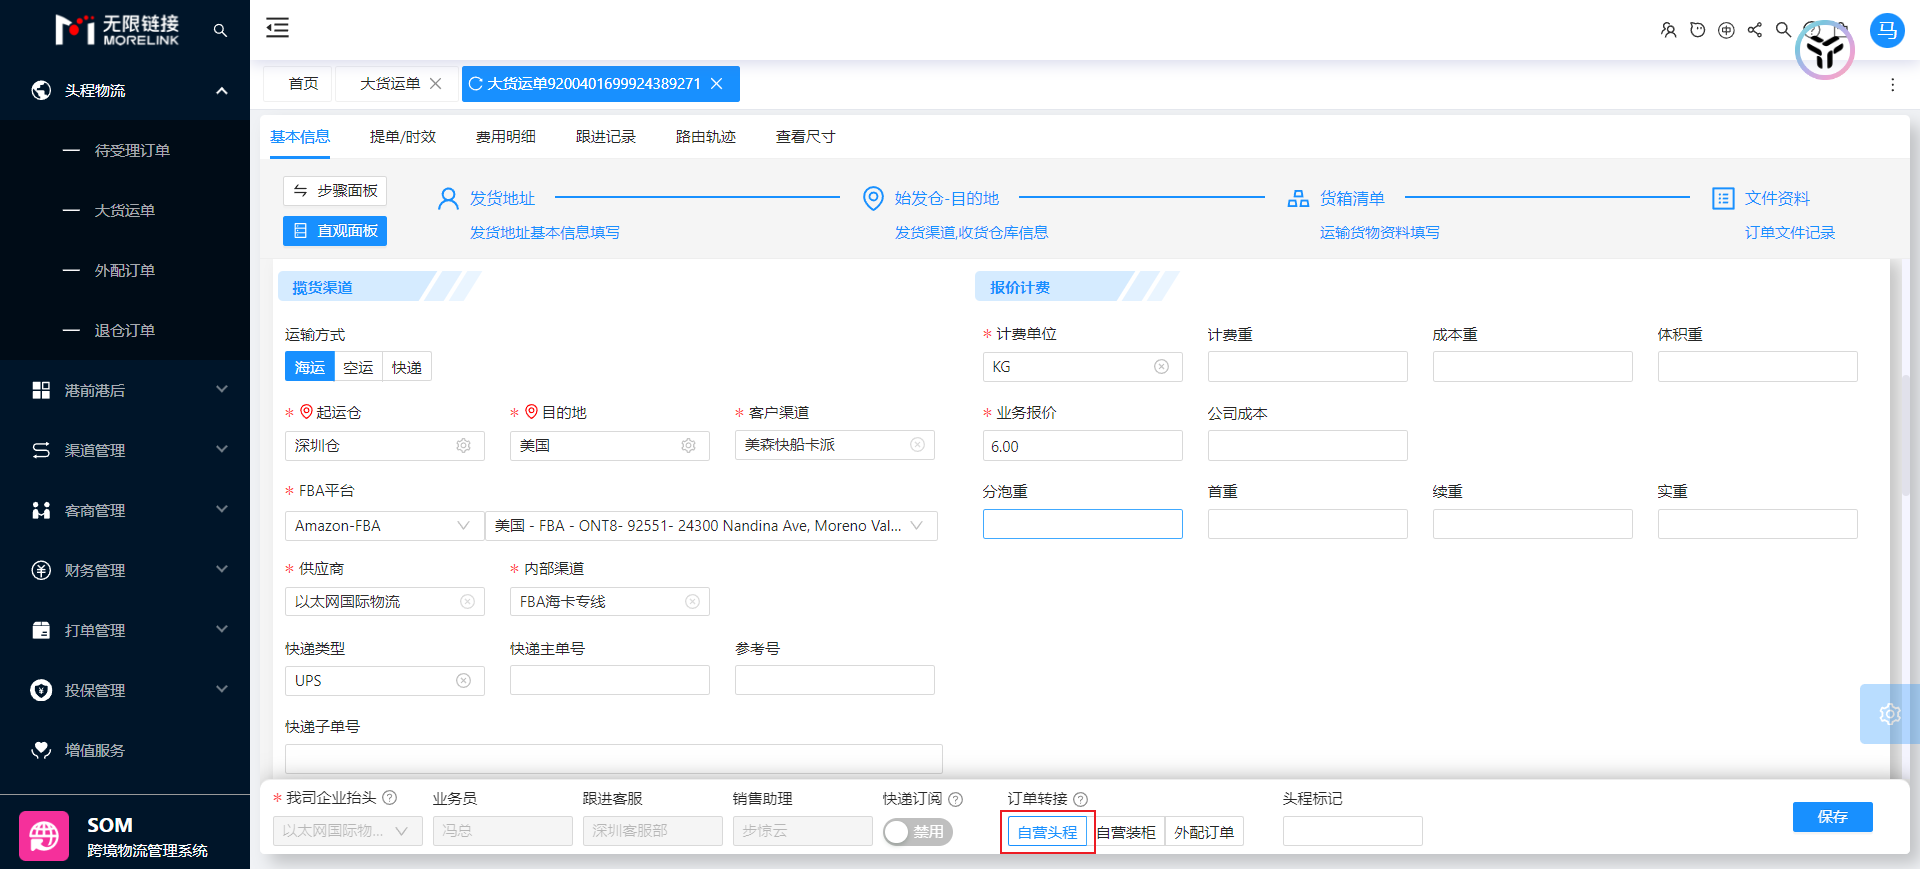Click the help icon next to 快递订阅
This screenshot has height=869, width=1920.
click(x=956, y=799)
